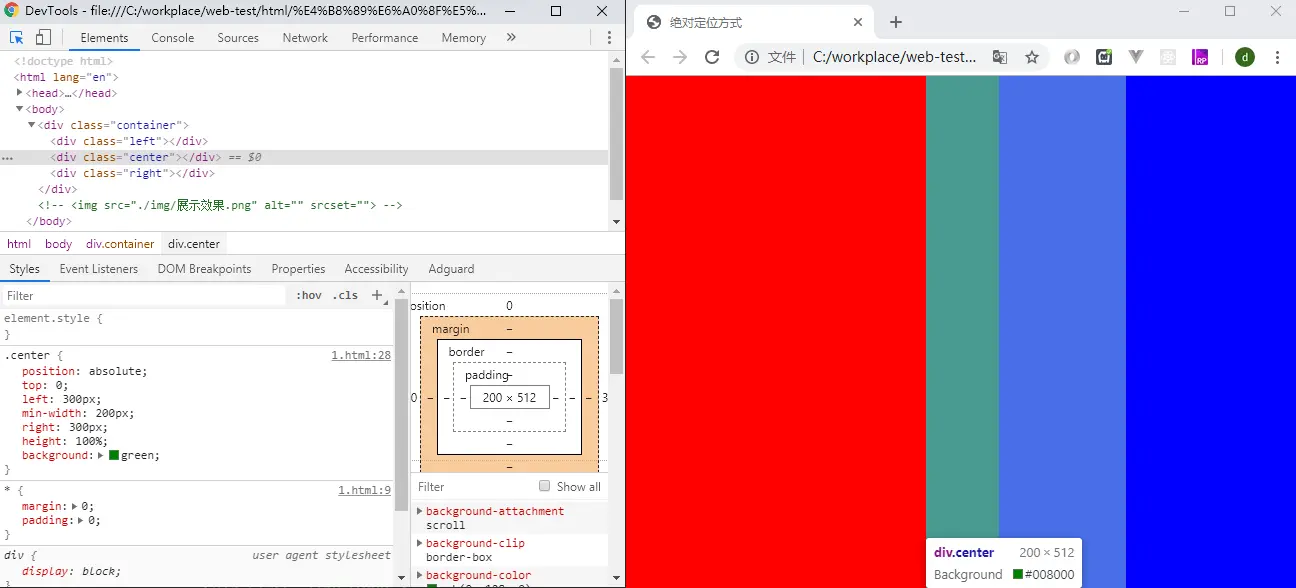The image size is (1296, 588).
Task: Click the browser address bar URL
Action: tap(895, 57)
